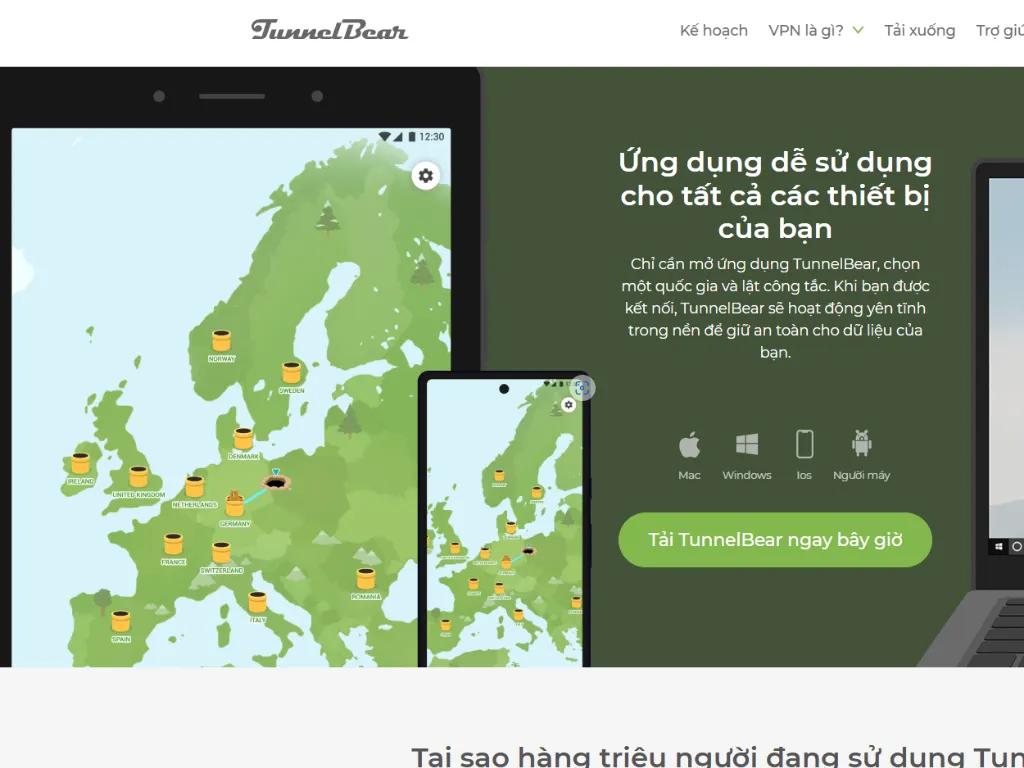1024x768 pixels.
Task: Select the Mac platform icon
Action: pyautogui.click(x=689, y=445)
